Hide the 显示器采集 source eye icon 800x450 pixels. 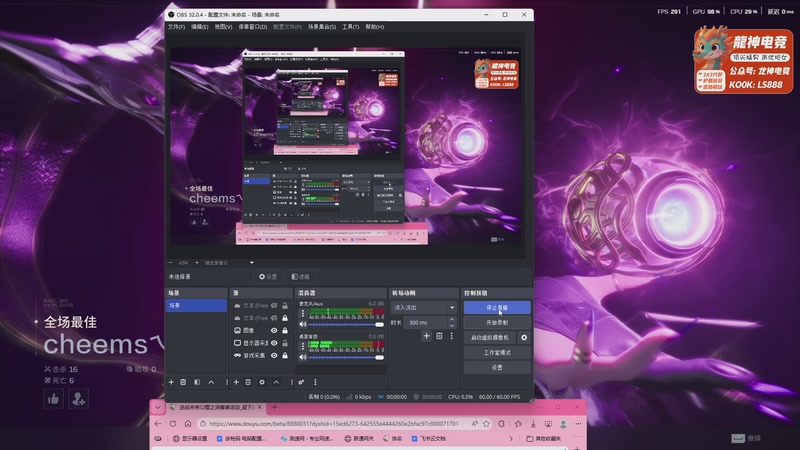click(274, 343)
